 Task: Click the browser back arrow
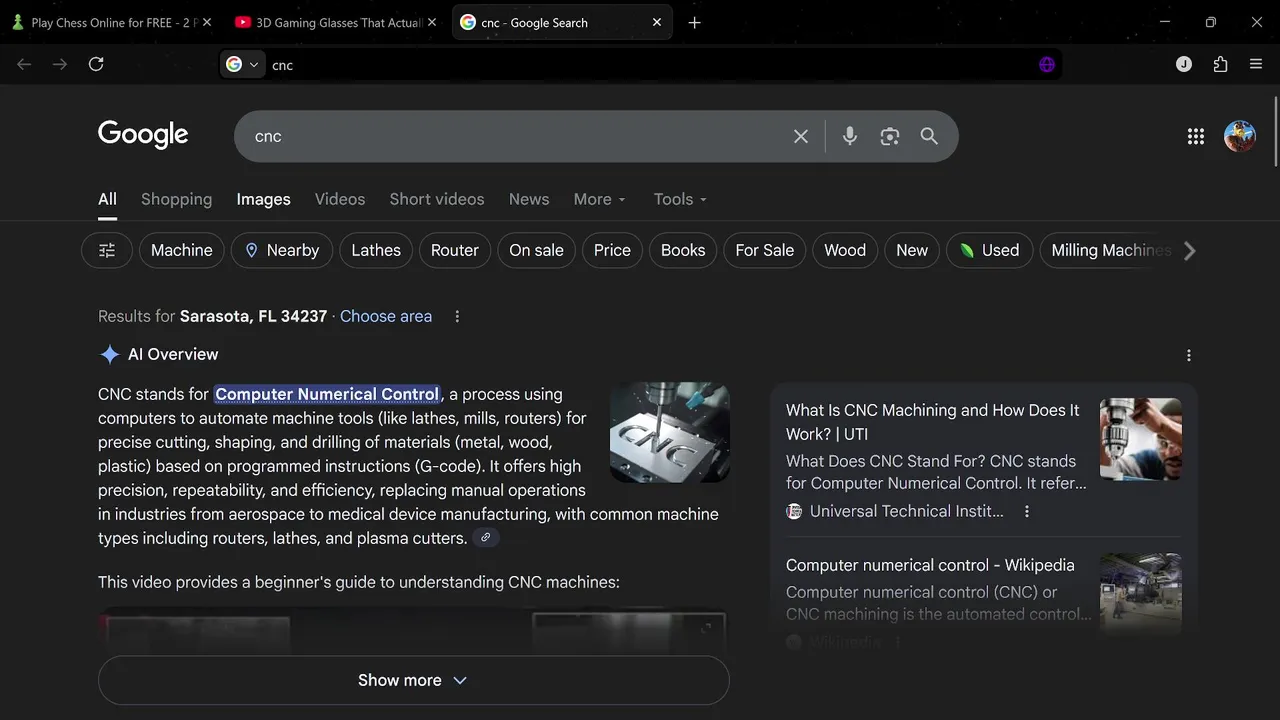pos(24,64)
